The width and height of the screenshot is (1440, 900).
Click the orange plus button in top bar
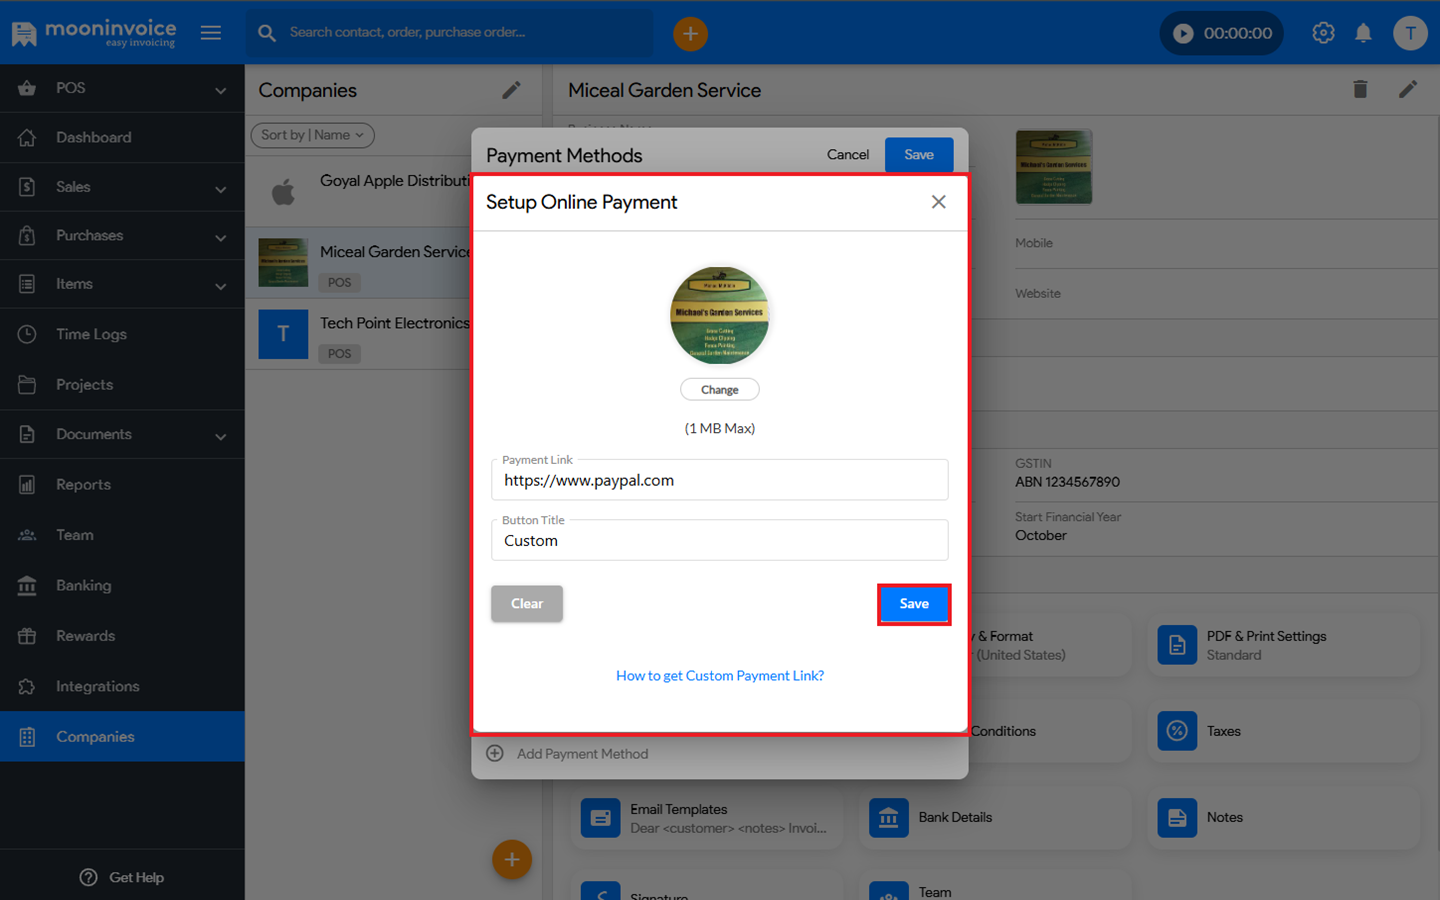point(690,33)
